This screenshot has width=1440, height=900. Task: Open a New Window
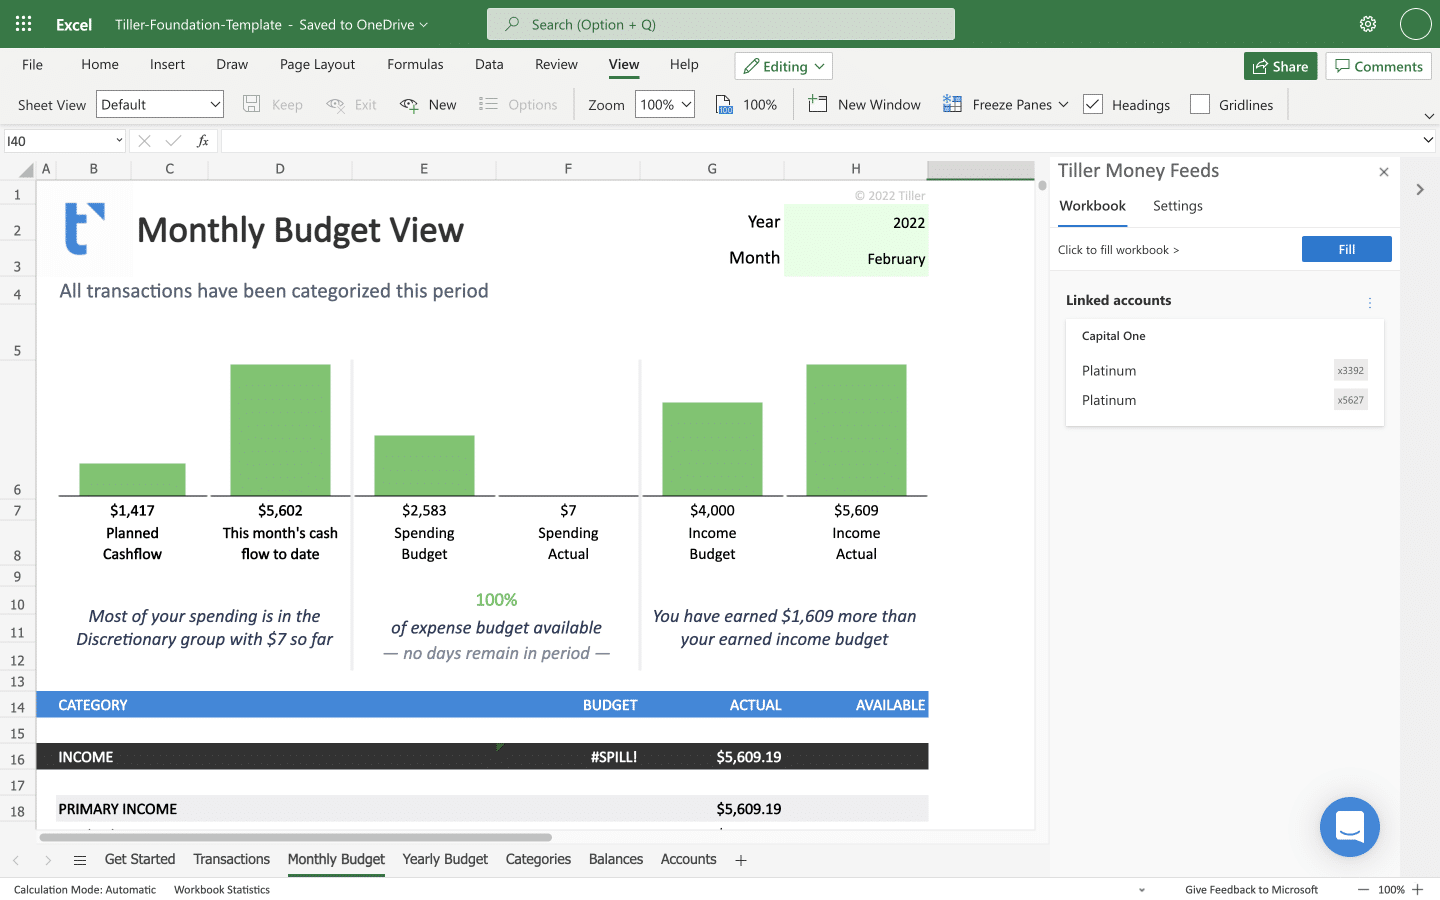(865, 104)
